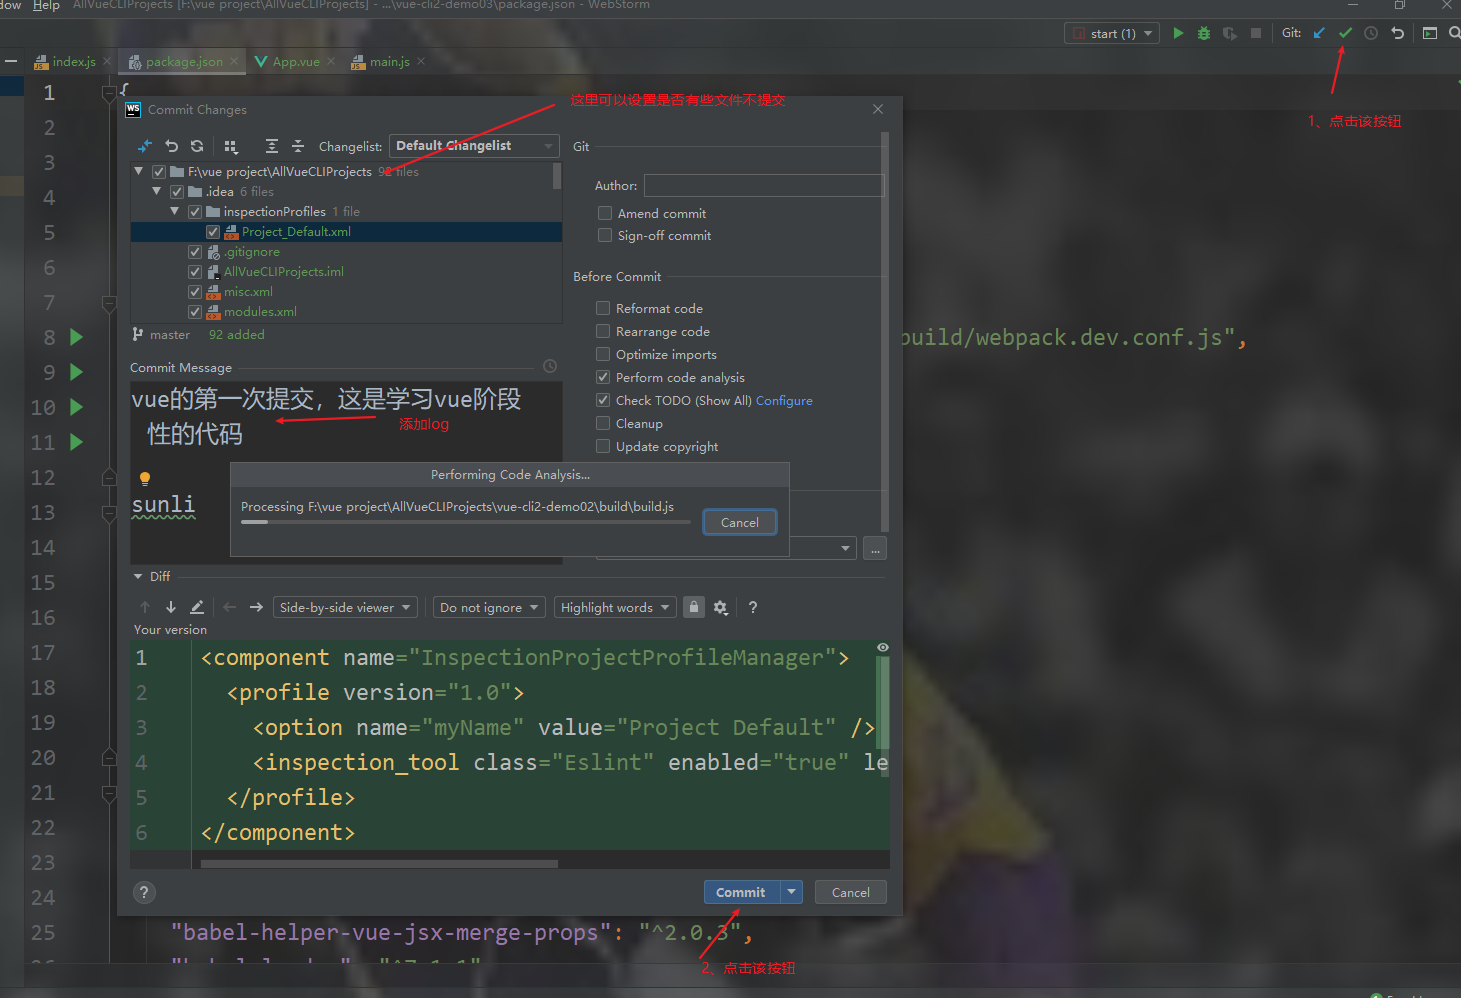Screen dimensions: 1461x998
Task: Open the Commit button dropdown arrow
Action: click(x=792, y=892)
